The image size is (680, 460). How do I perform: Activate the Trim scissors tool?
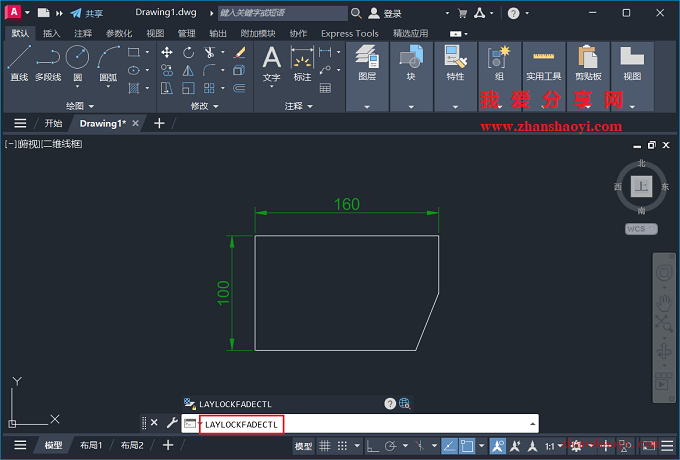coord(209,53)
